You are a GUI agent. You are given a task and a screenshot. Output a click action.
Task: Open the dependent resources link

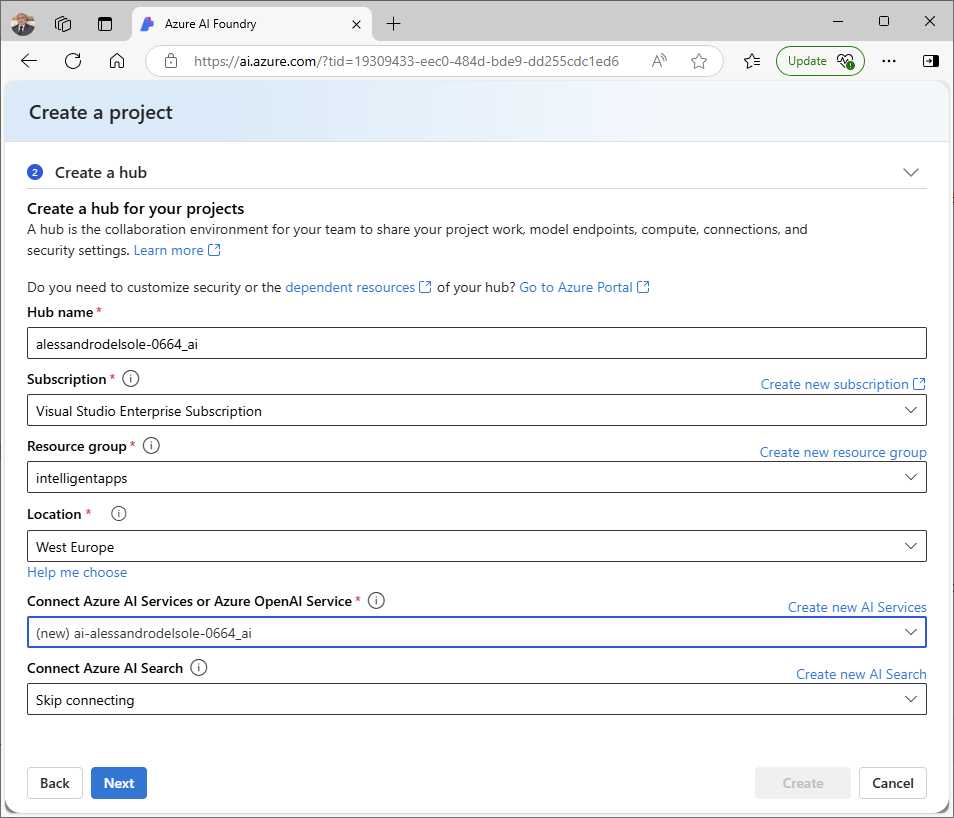[358, 287]
